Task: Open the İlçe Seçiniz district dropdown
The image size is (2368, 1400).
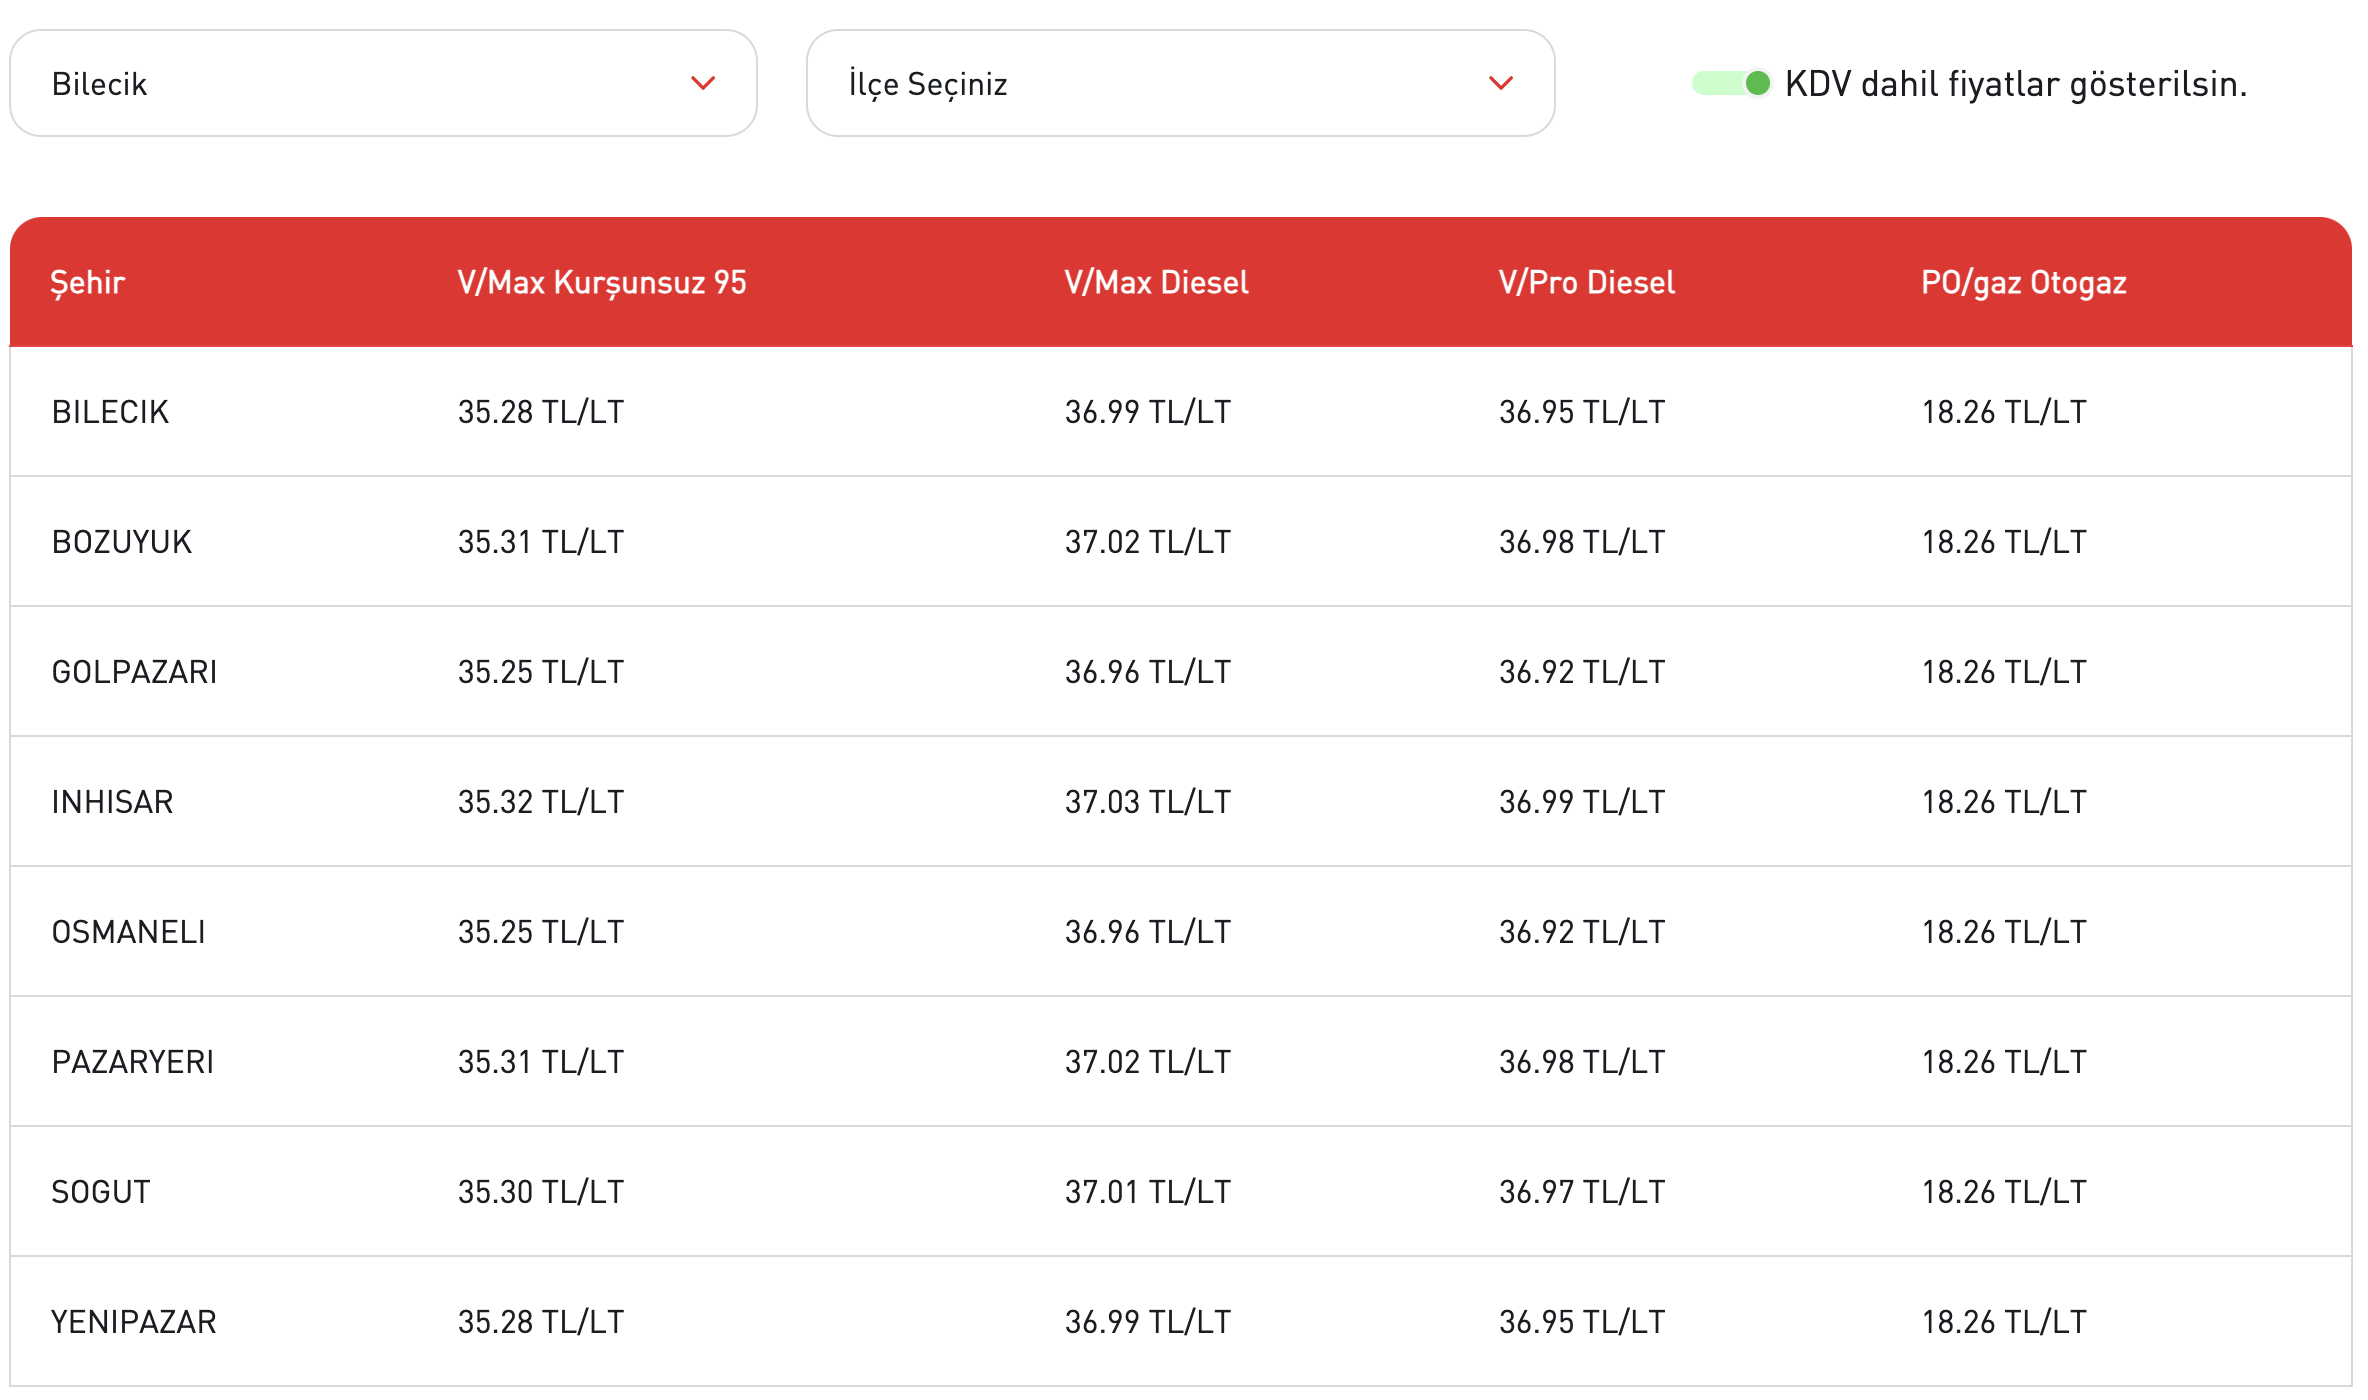Action: (1180, 83)
